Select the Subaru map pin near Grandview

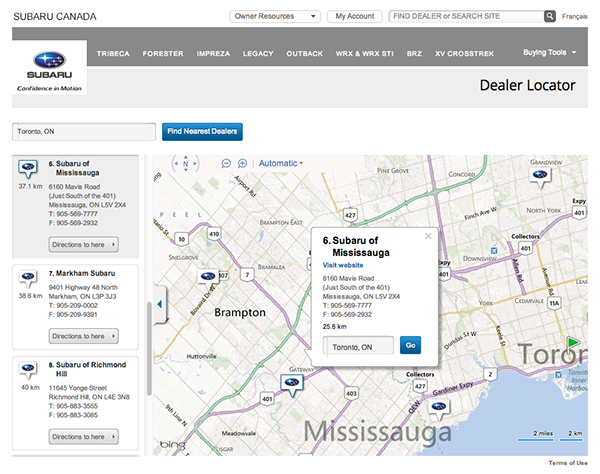540,177
